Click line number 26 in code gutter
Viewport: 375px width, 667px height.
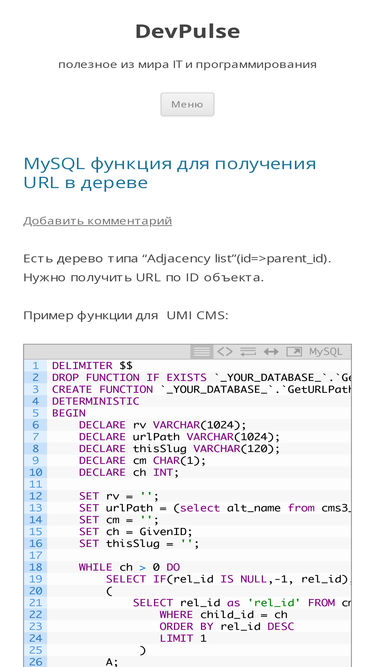click(x=35, y=662)
